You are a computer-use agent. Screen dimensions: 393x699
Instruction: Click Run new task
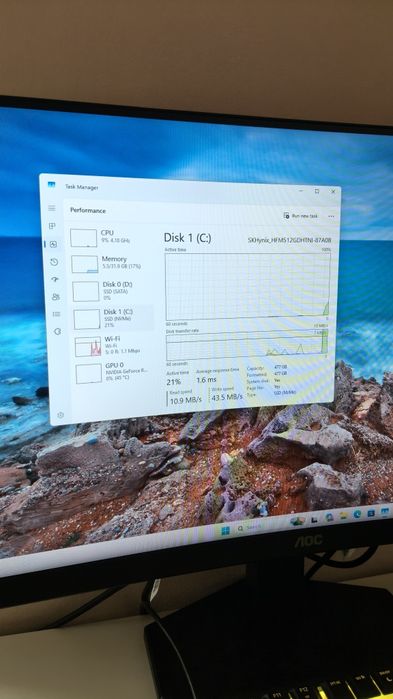click(x=301, y=216)
